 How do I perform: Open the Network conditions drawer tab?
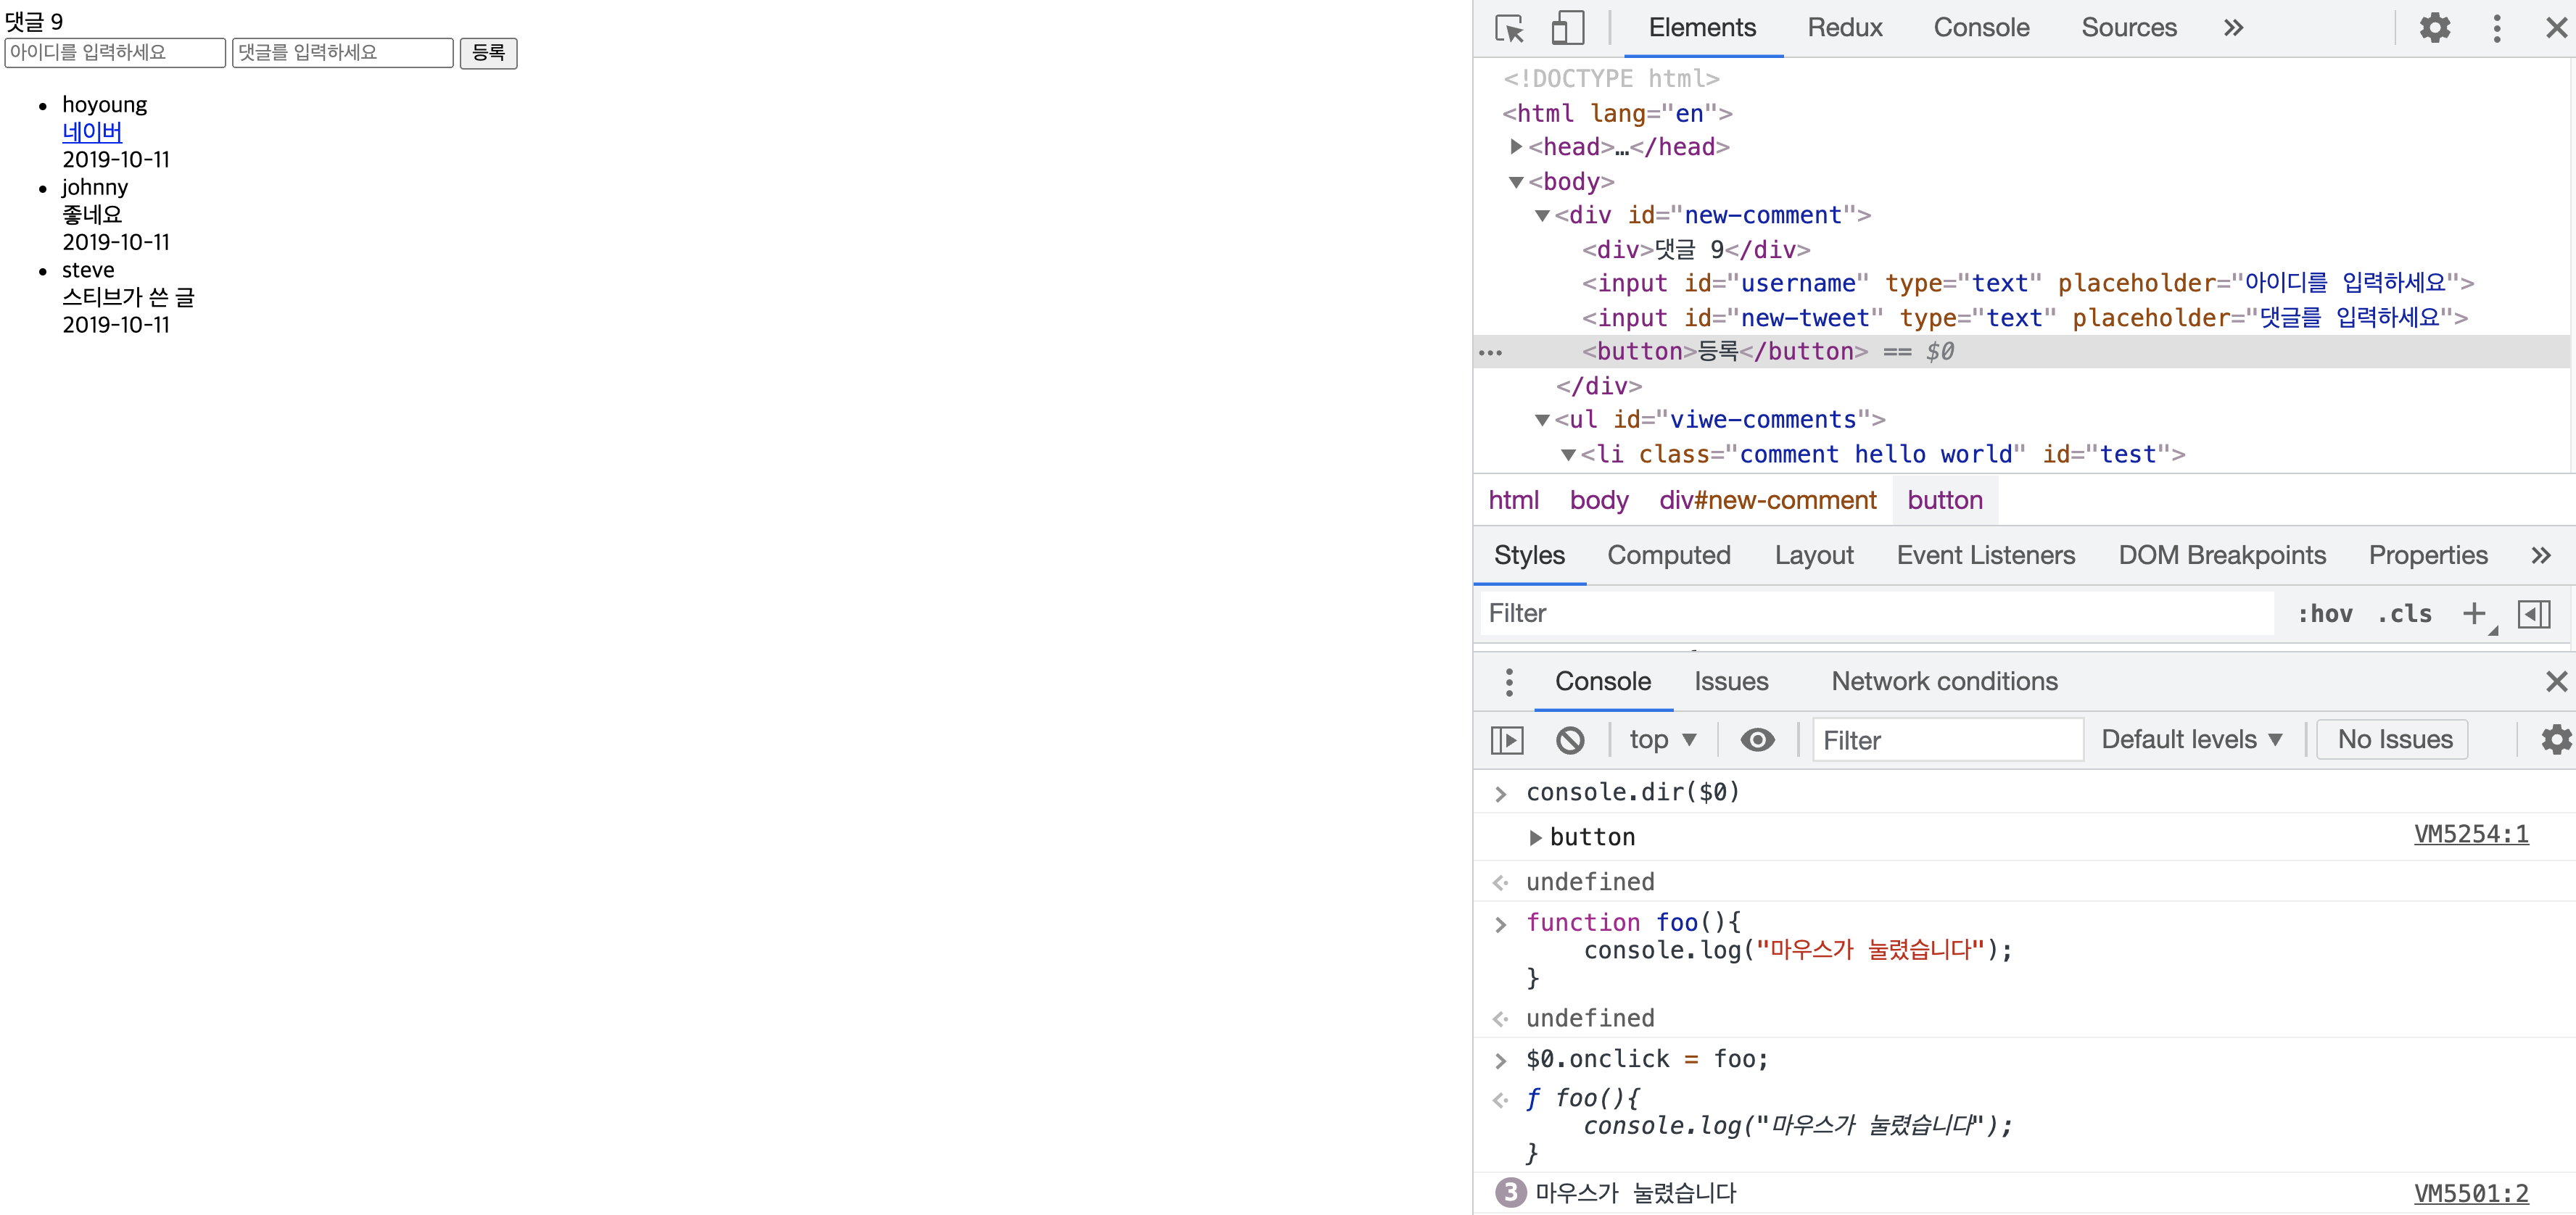tap(1944, 682)
